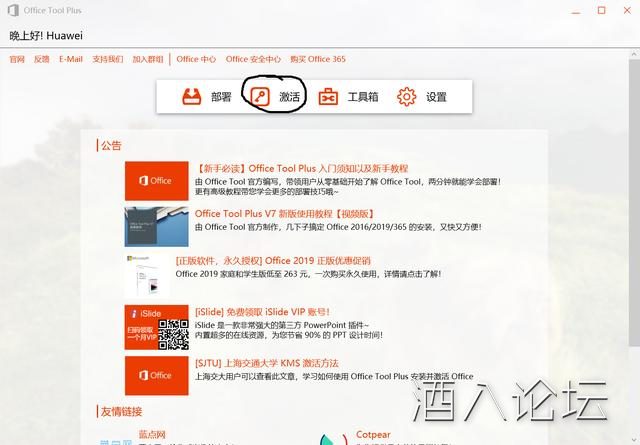The image size is (640, 445).
Task: Select the 工具箱 label
Action: coord(363,97)
